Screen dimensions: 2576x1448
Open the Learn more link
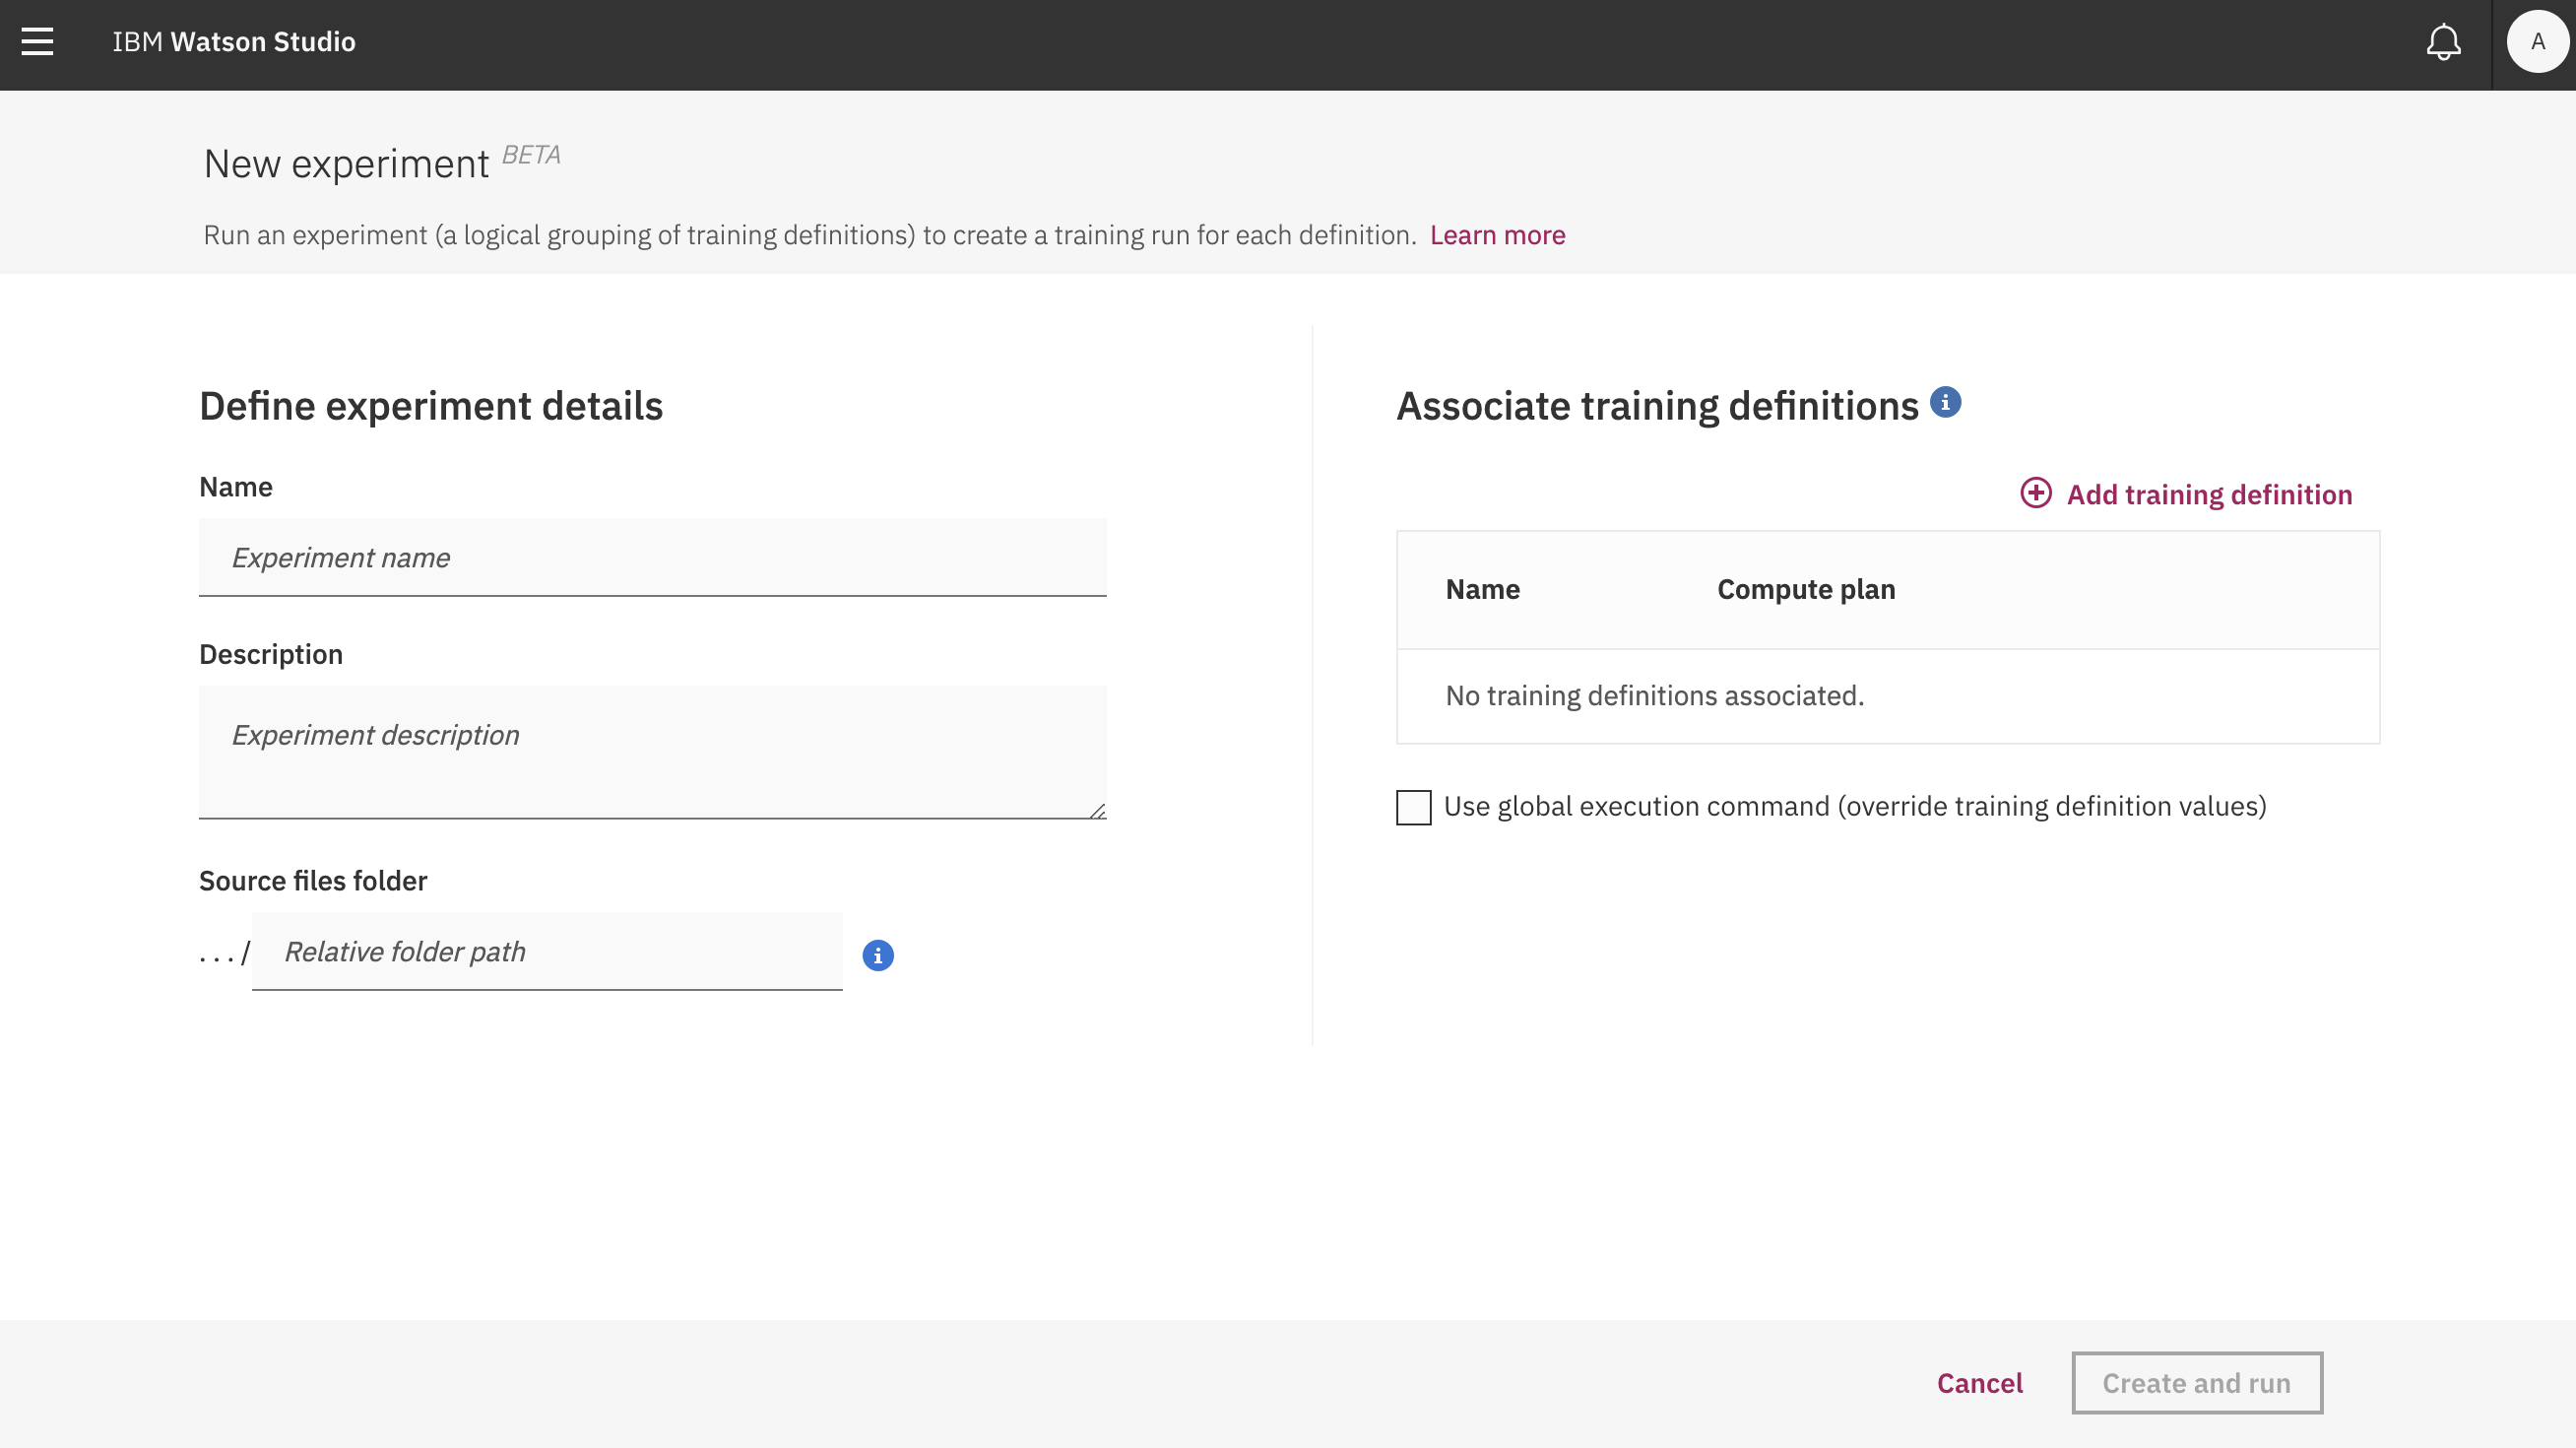pos(1497,235)
